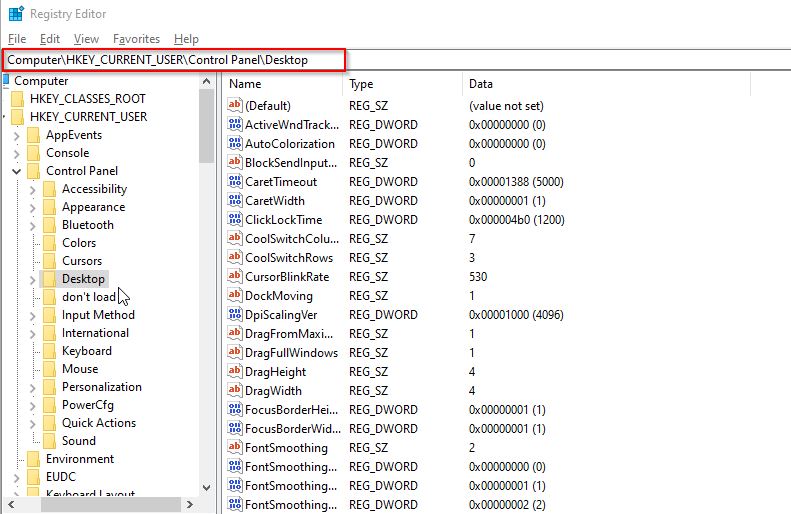Click the AutoColorization DWORD value icon
The width and height of the screenshot is (791, 514).
coord(235,143)
